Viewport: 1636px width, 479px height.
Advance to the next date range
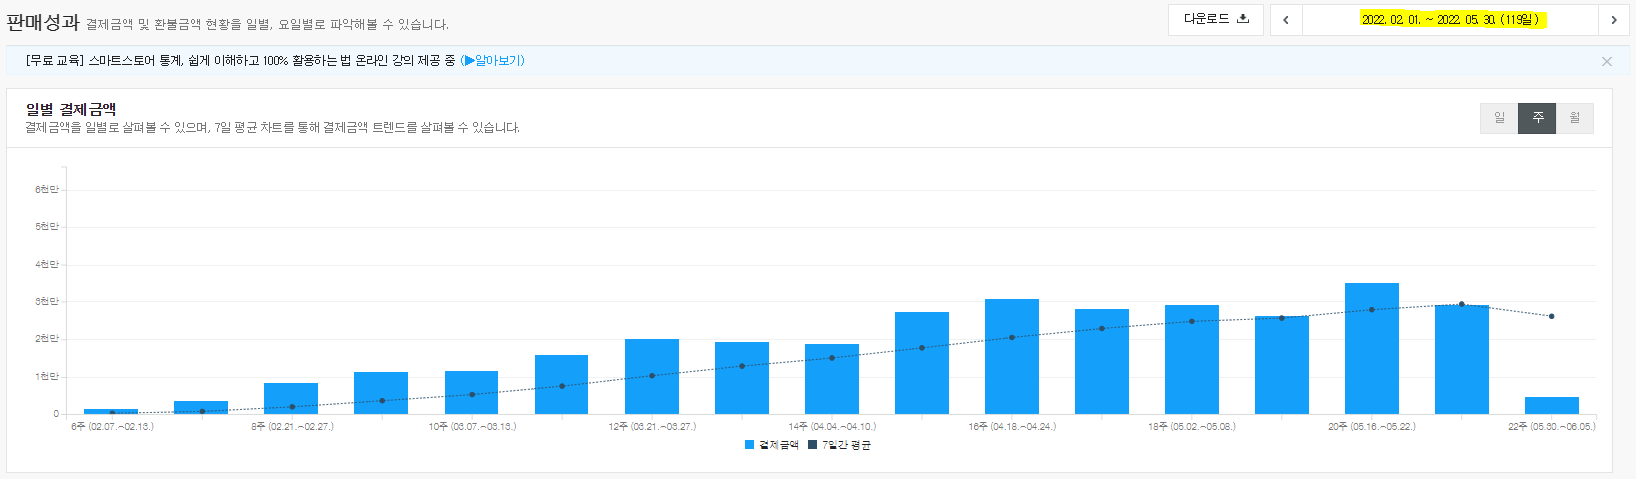click(x=1613, y=20)
